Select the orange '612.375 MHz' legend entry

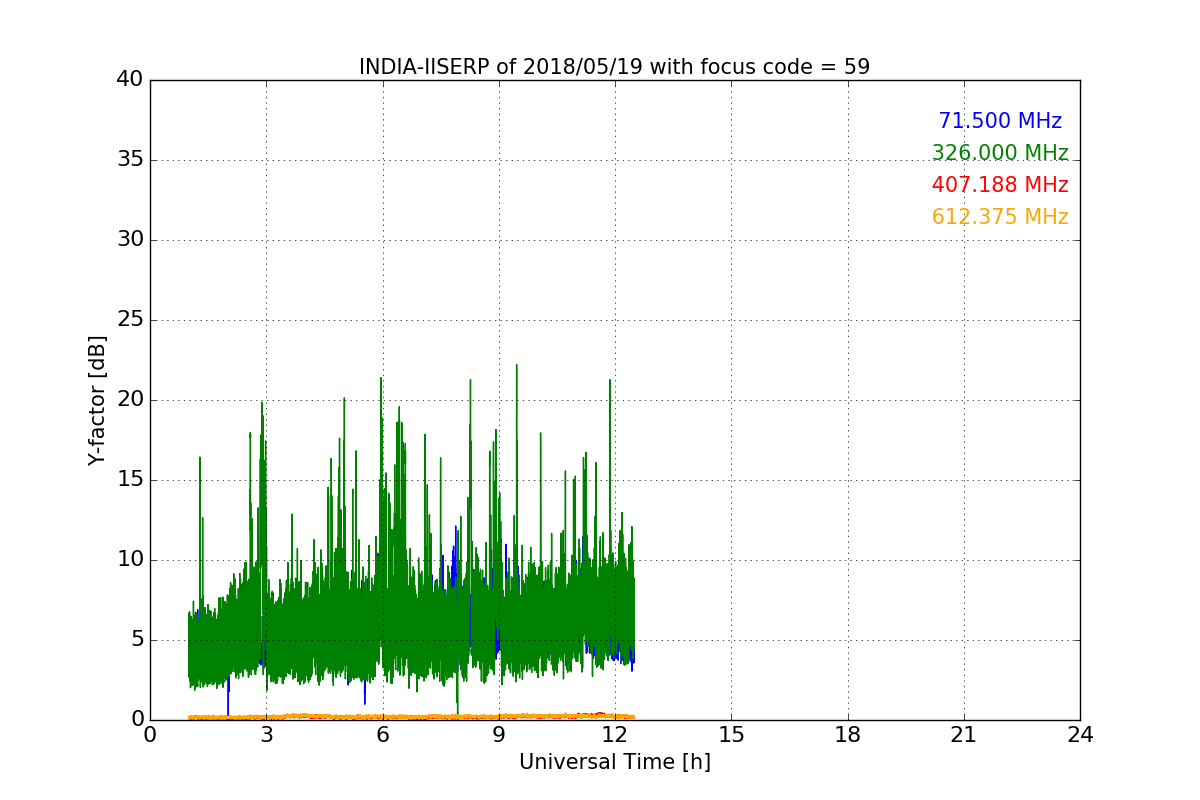point(1000,218)
